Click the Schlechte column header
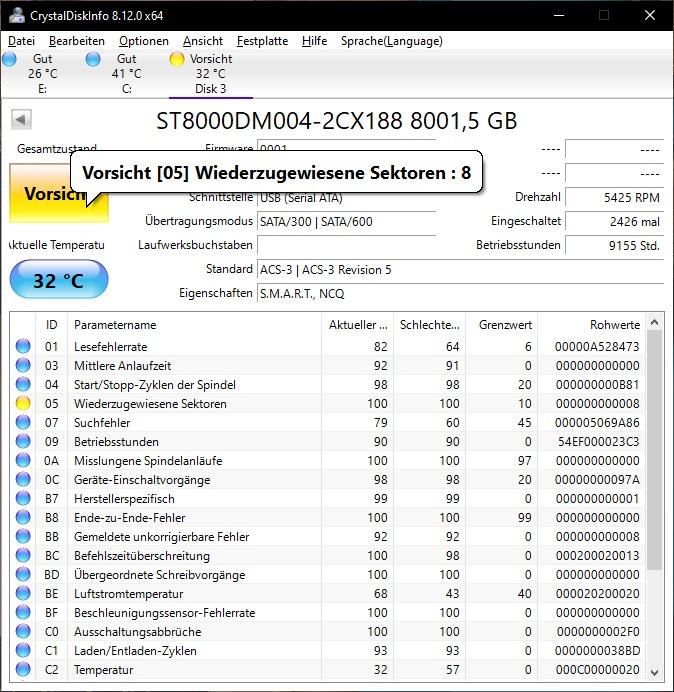The image size is (674, 692). [430, 325]
